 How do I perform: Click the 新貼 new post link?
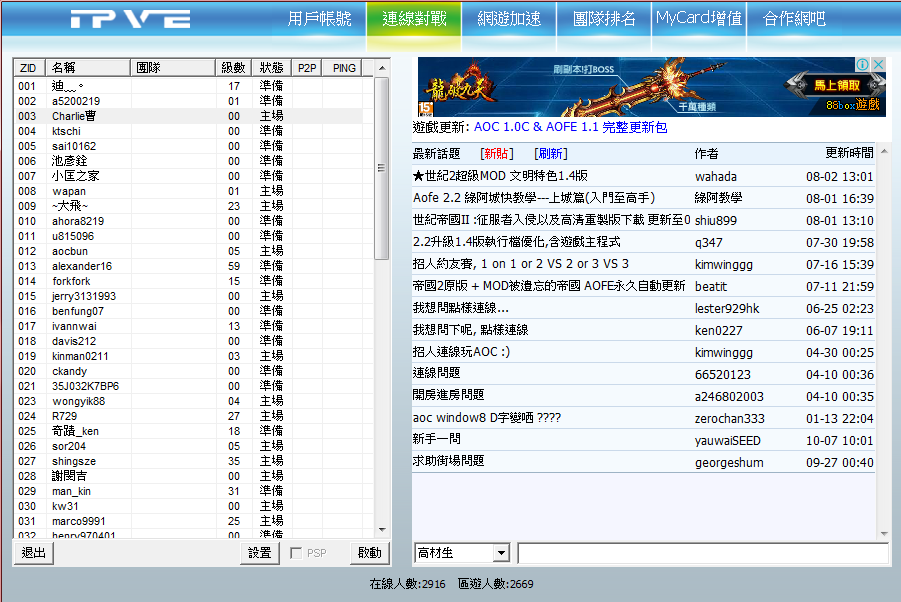[497, 153]
